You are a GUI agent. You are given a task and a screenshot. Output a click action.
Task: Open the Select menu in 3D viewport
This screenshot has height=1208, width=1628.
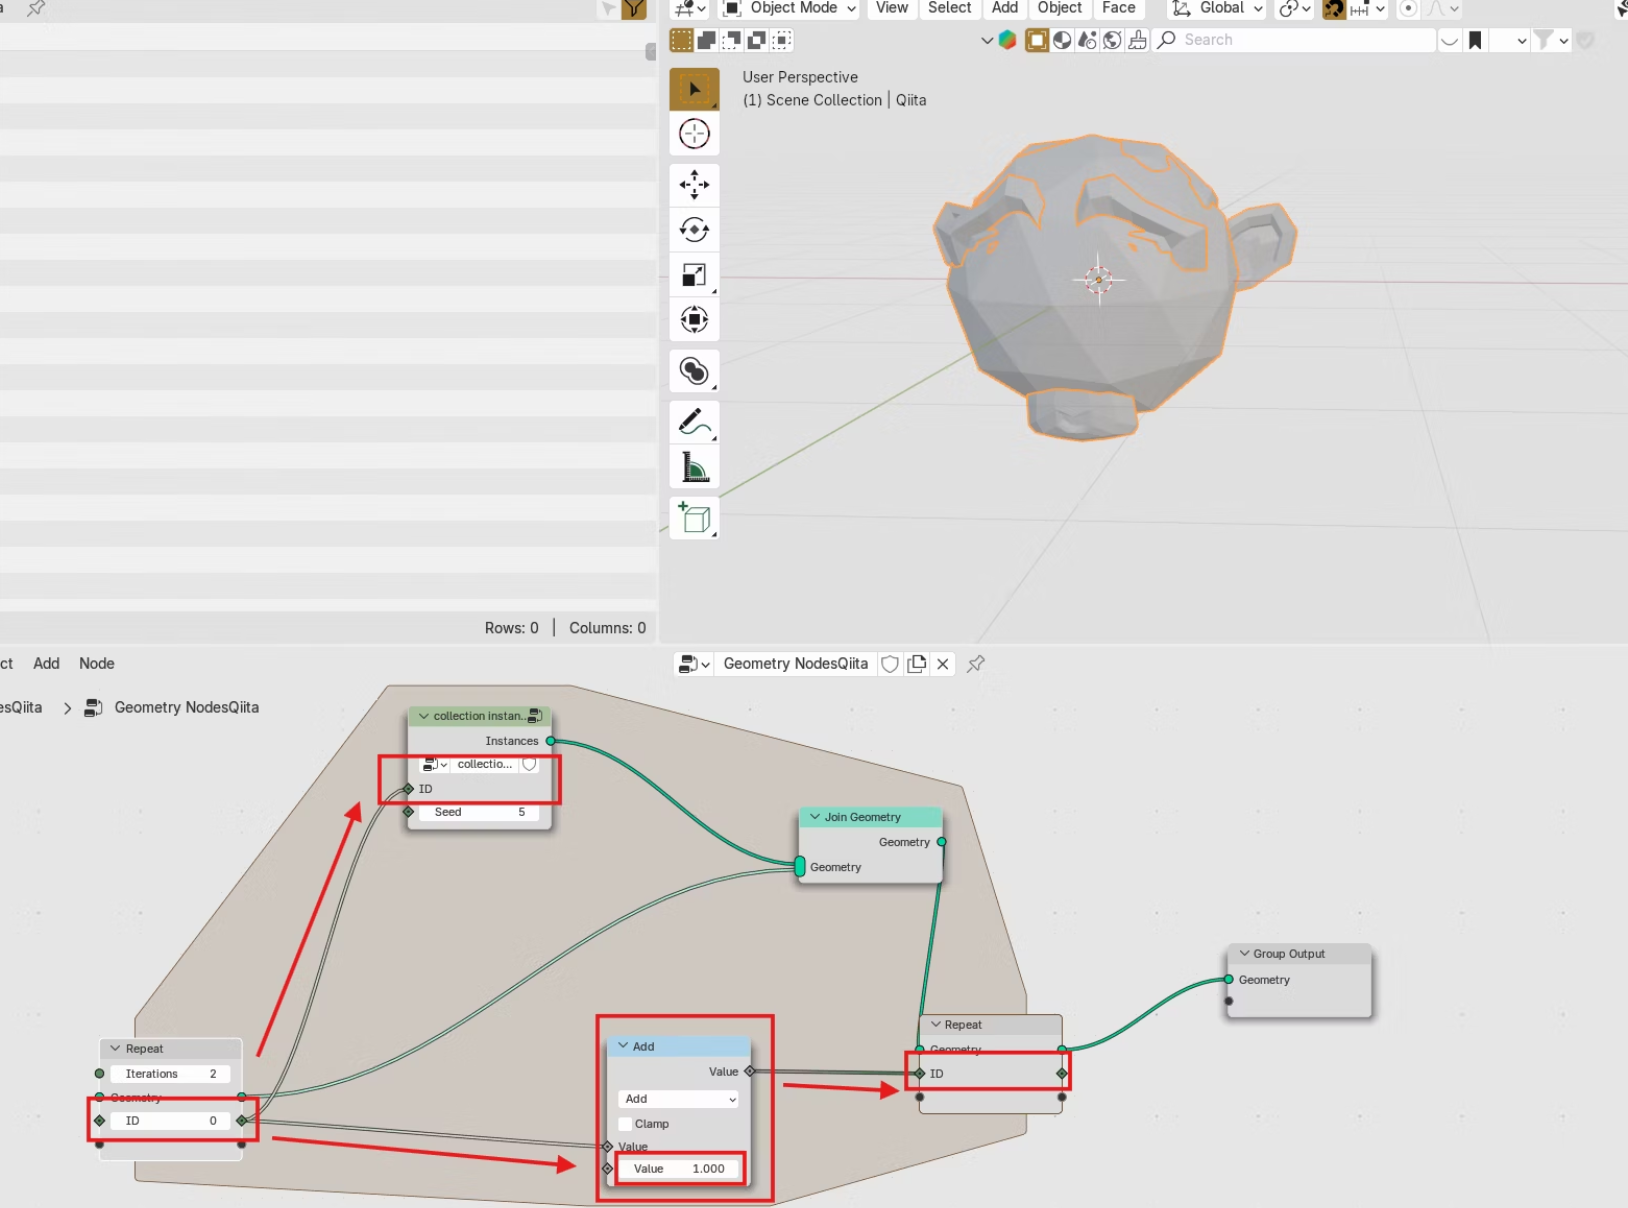[949, 8]
